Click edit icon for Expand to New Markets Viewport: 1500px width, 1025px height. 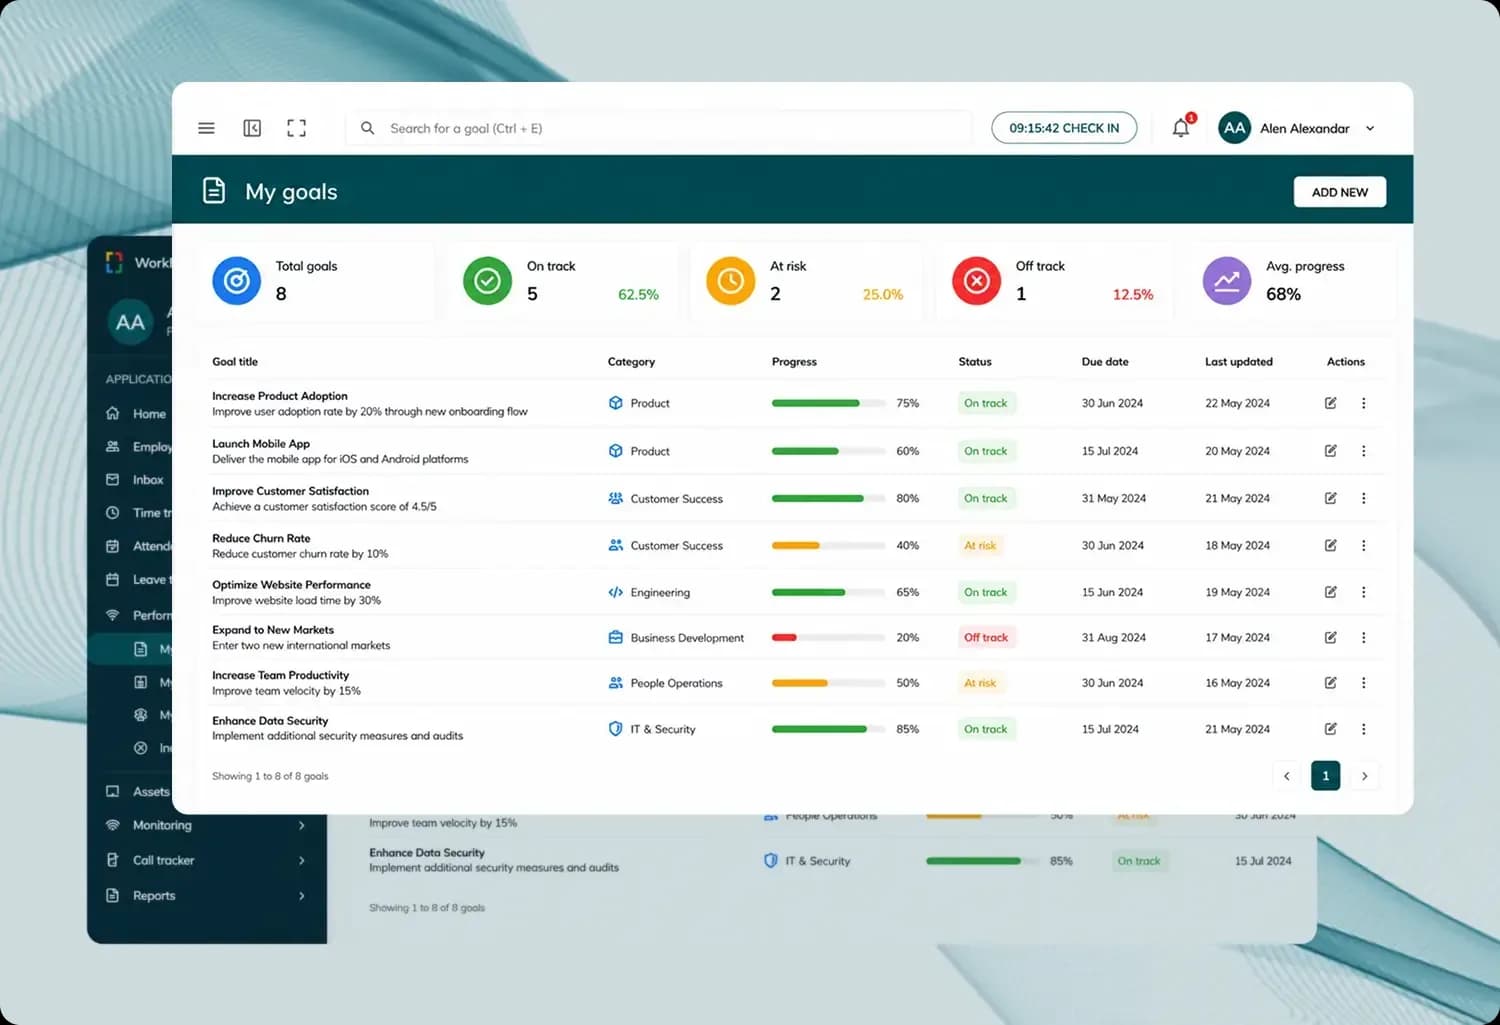pyautogui.click(x=1330, y=637)
